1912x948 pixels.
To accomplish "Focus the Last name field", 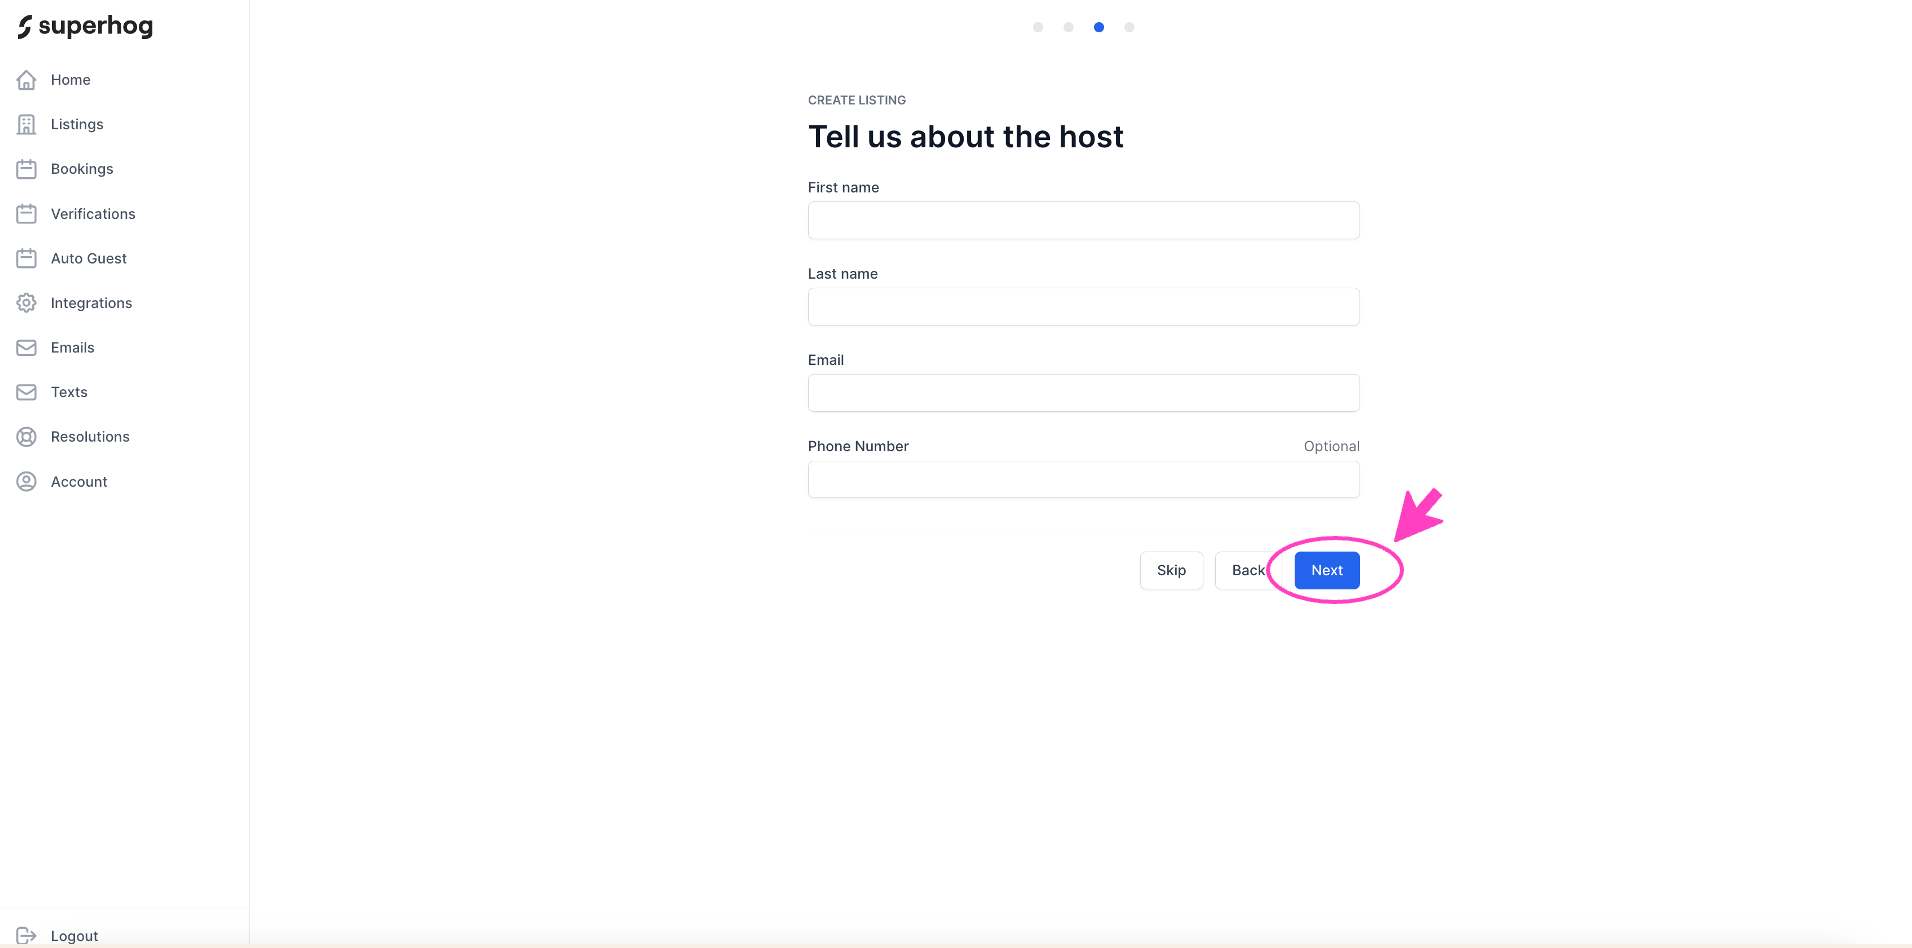I will click(x=1084, y=306).
